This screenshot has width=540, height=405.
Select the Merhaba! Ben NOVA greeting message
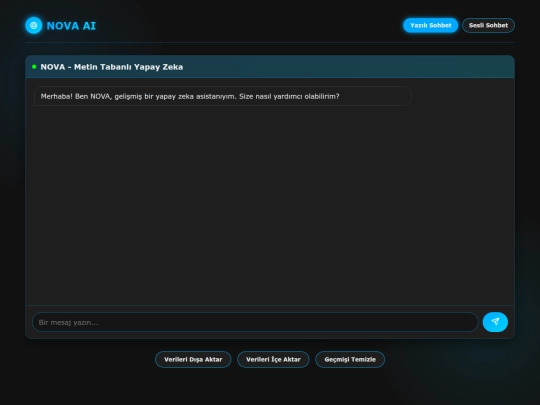tap(223, 96)
